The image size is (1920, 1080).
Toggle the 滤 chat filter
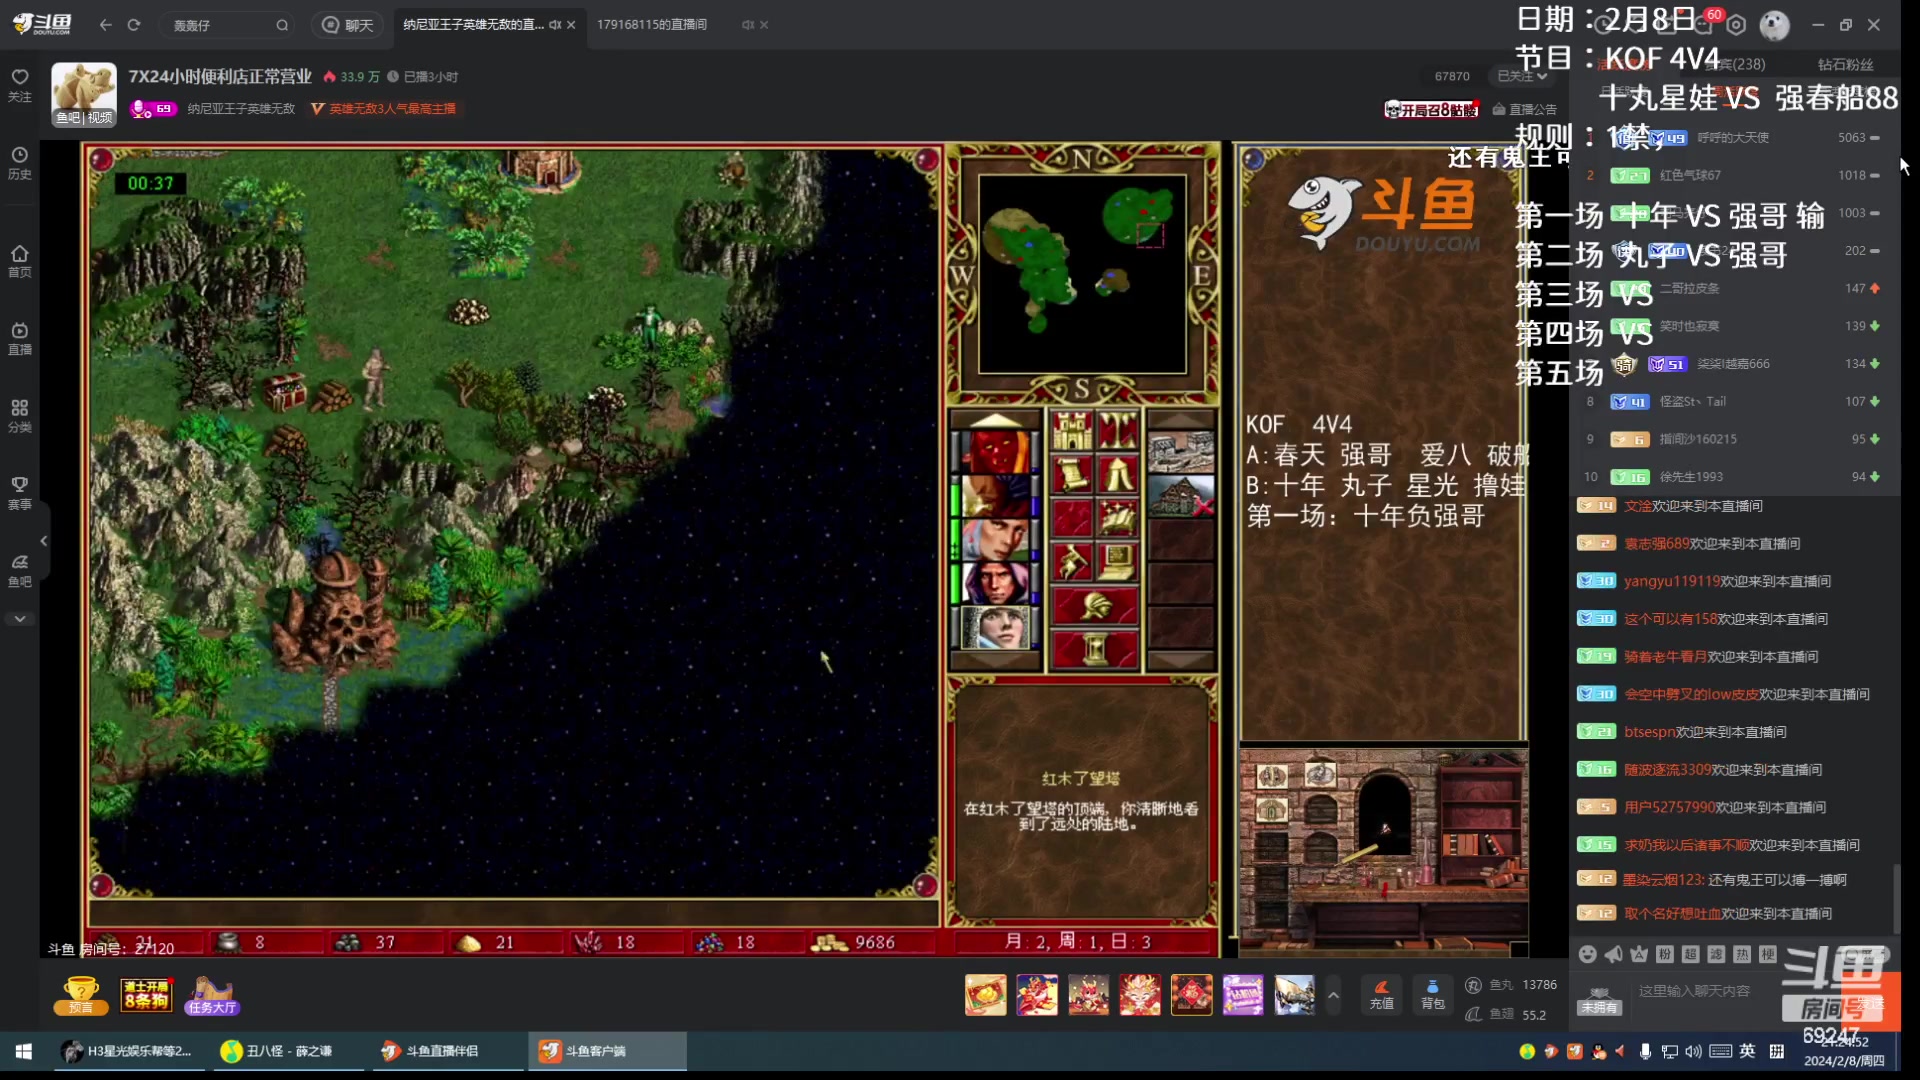(1716, 954)
